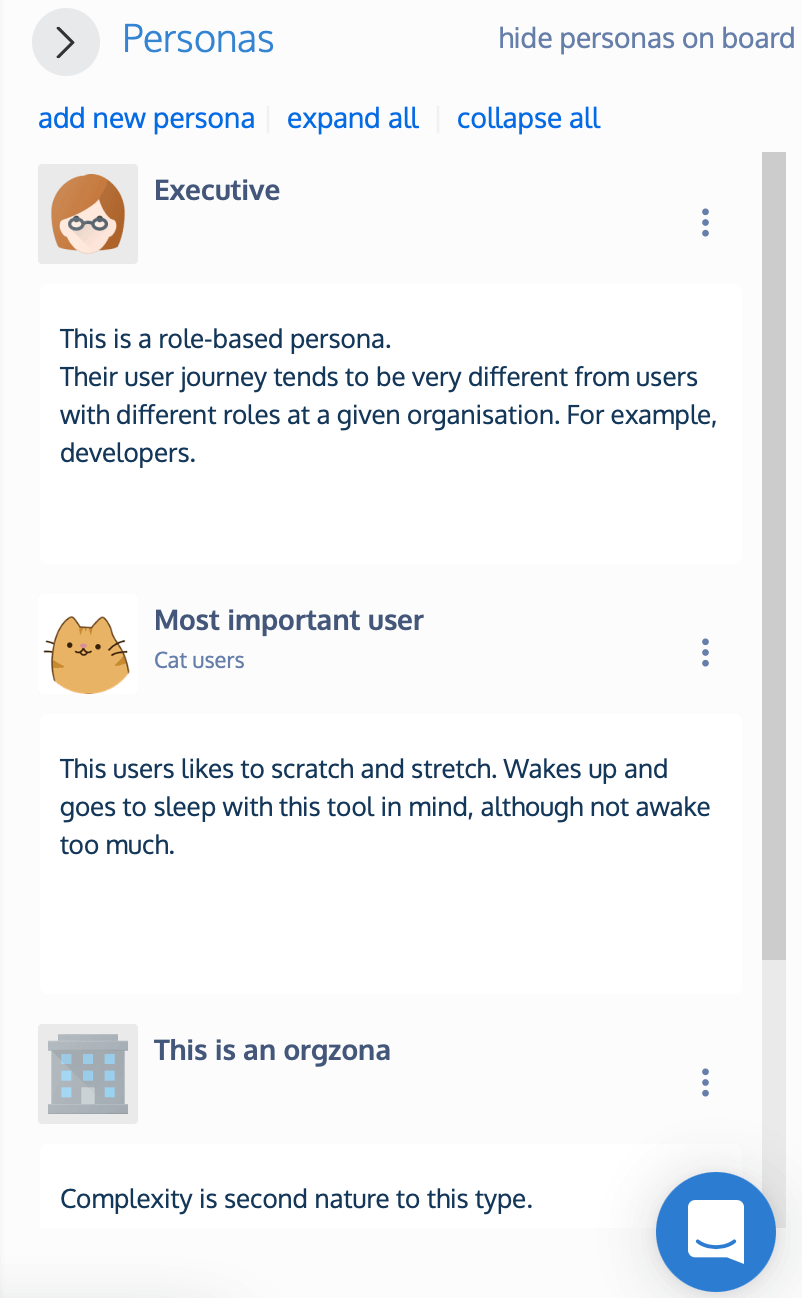Collapse all personas

pos(528,118)
